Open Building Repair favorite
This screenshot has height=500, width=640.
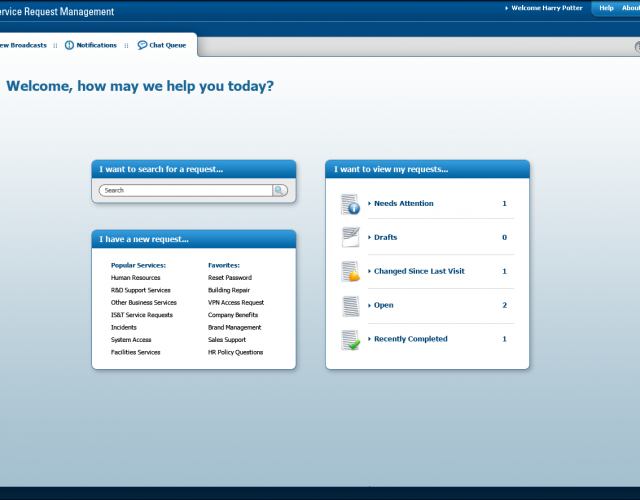pyautogui.click(x=229, y=290)
